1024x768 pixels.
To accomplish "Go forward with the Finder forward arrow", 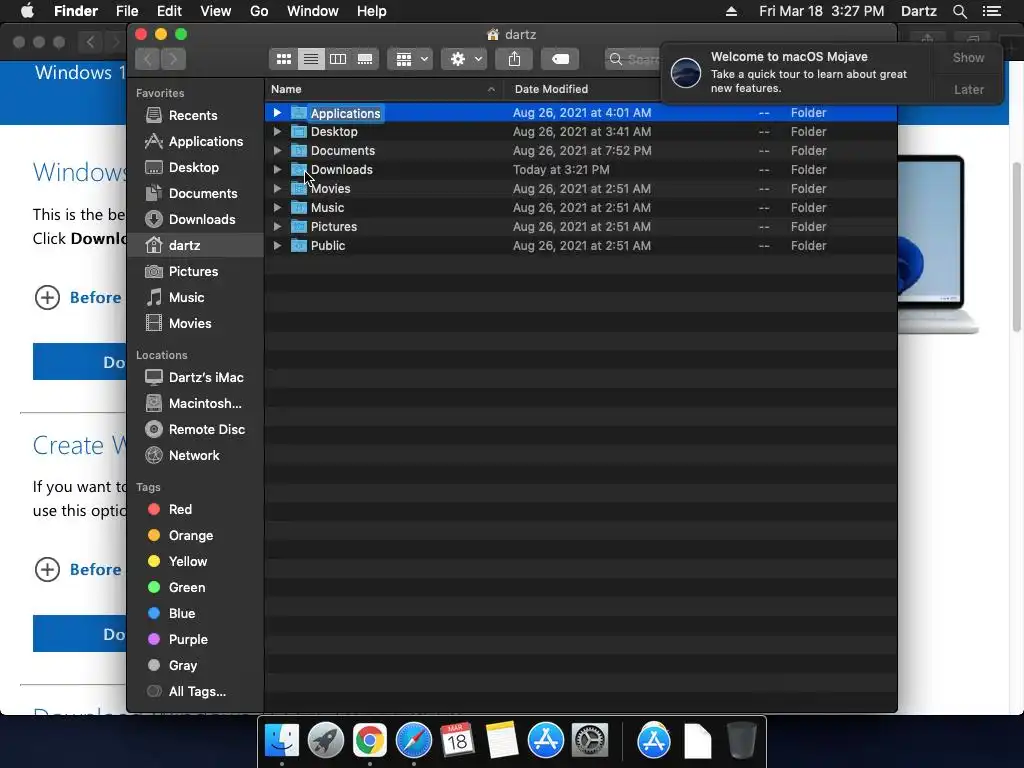I will (173, 59).
